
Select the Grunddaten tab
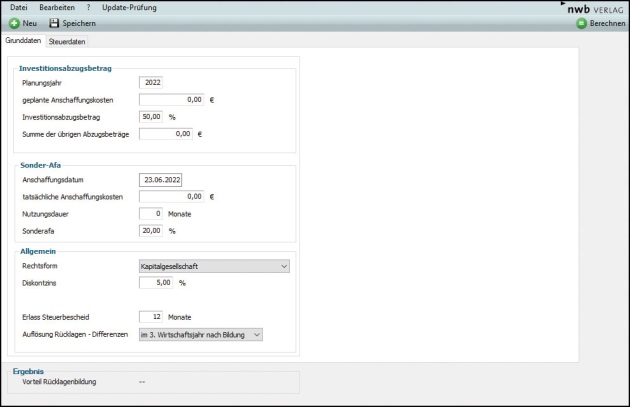click(x=23, y=41)
